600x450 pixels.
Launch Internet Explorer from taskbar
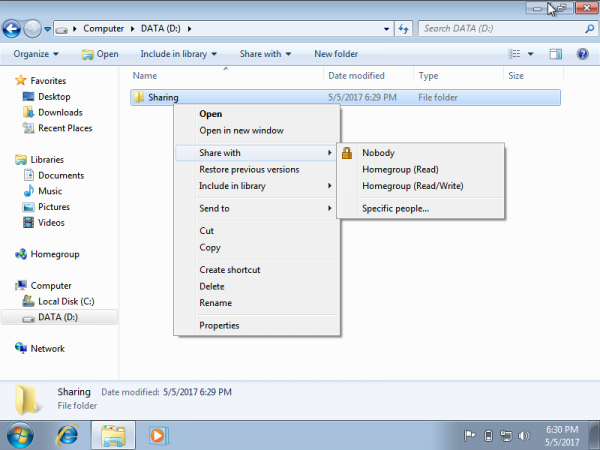point(67,435)
